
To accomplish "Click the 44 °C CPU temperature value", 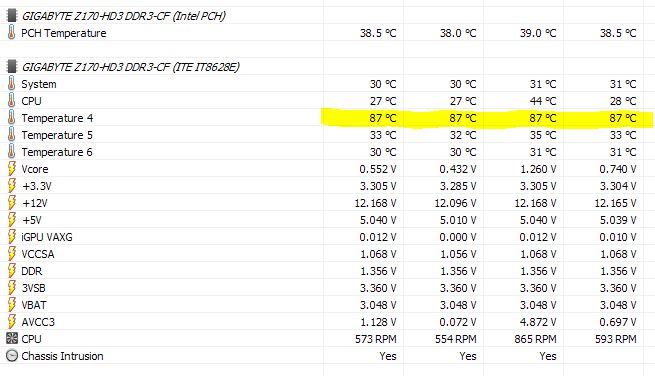I will point(543,101).
